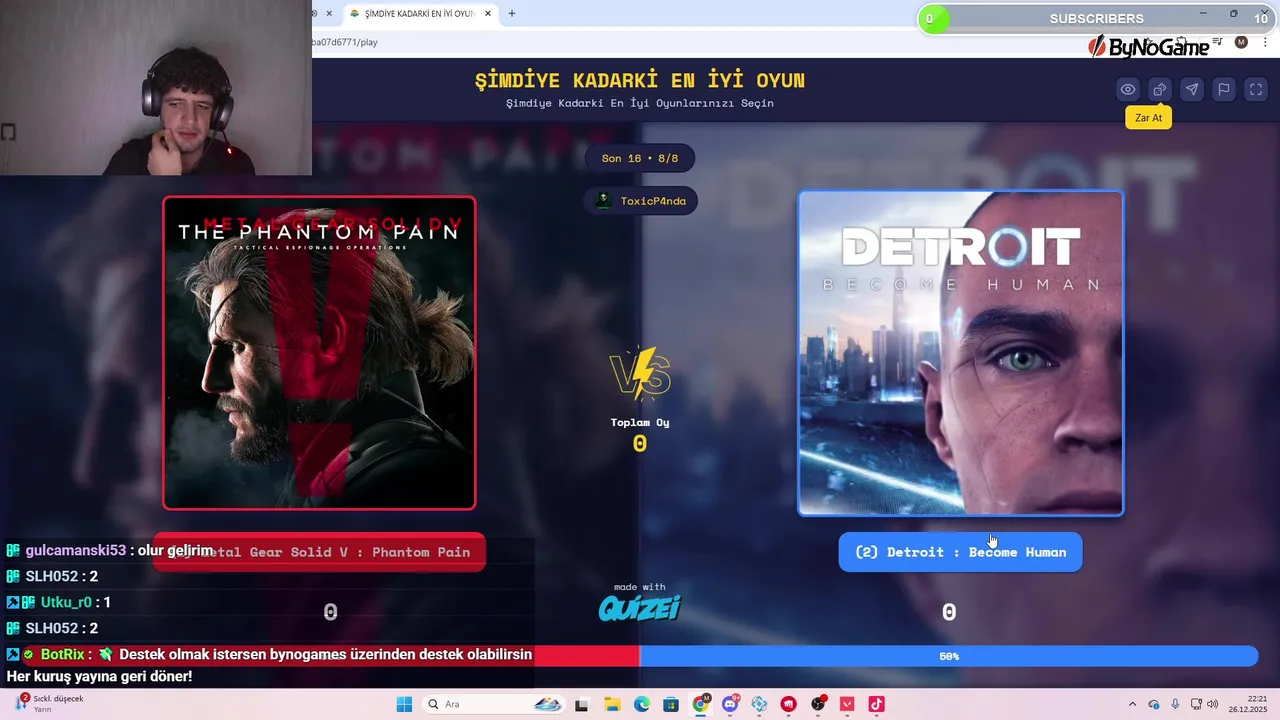Open Discord from the taskbar
This screenshot has height=720, width=1280.
coord(730,704)
